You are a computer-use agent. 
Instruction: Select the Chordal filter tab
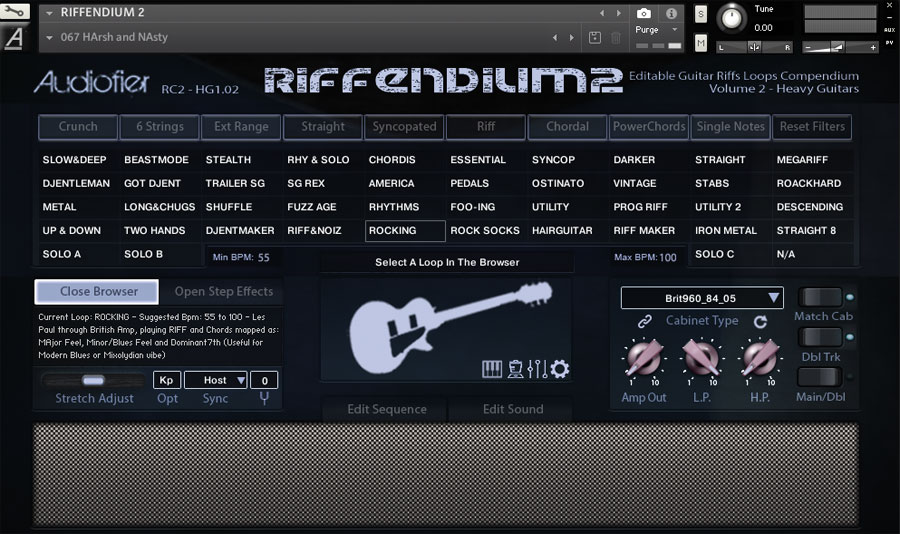567,127
